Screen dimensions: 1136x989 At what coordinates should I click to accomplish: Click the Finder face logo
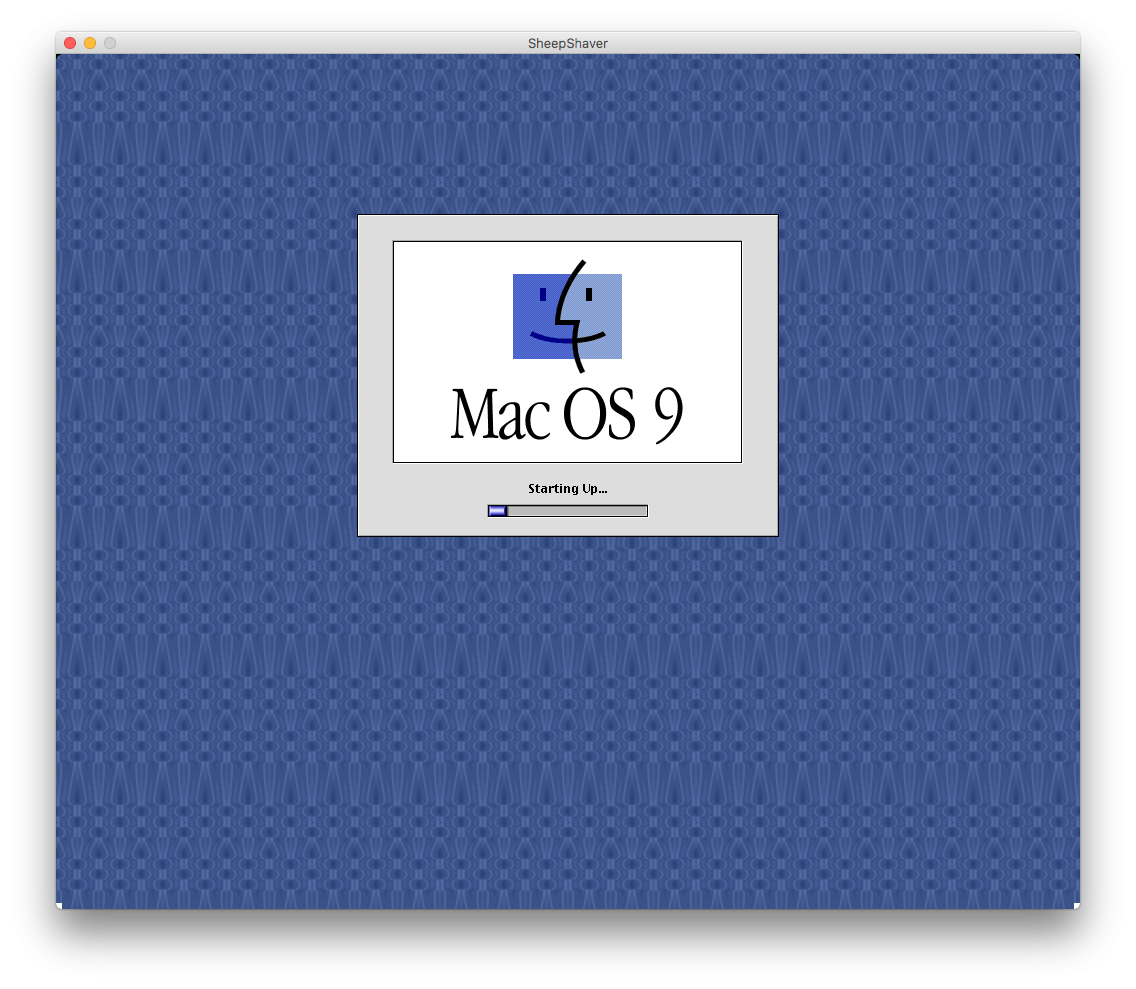(567, 316)
